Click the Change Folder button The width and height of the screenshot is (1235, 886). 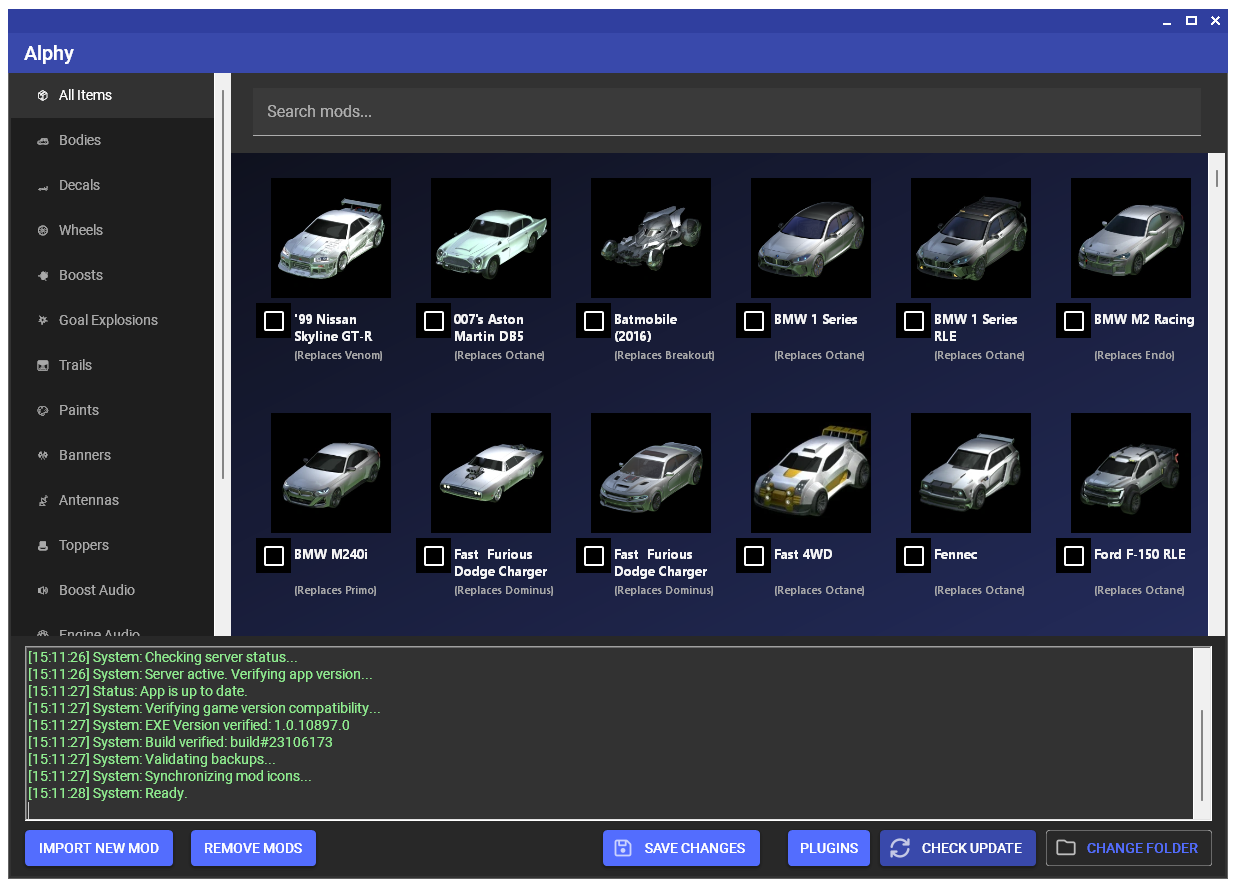(x=1129, y=848)
